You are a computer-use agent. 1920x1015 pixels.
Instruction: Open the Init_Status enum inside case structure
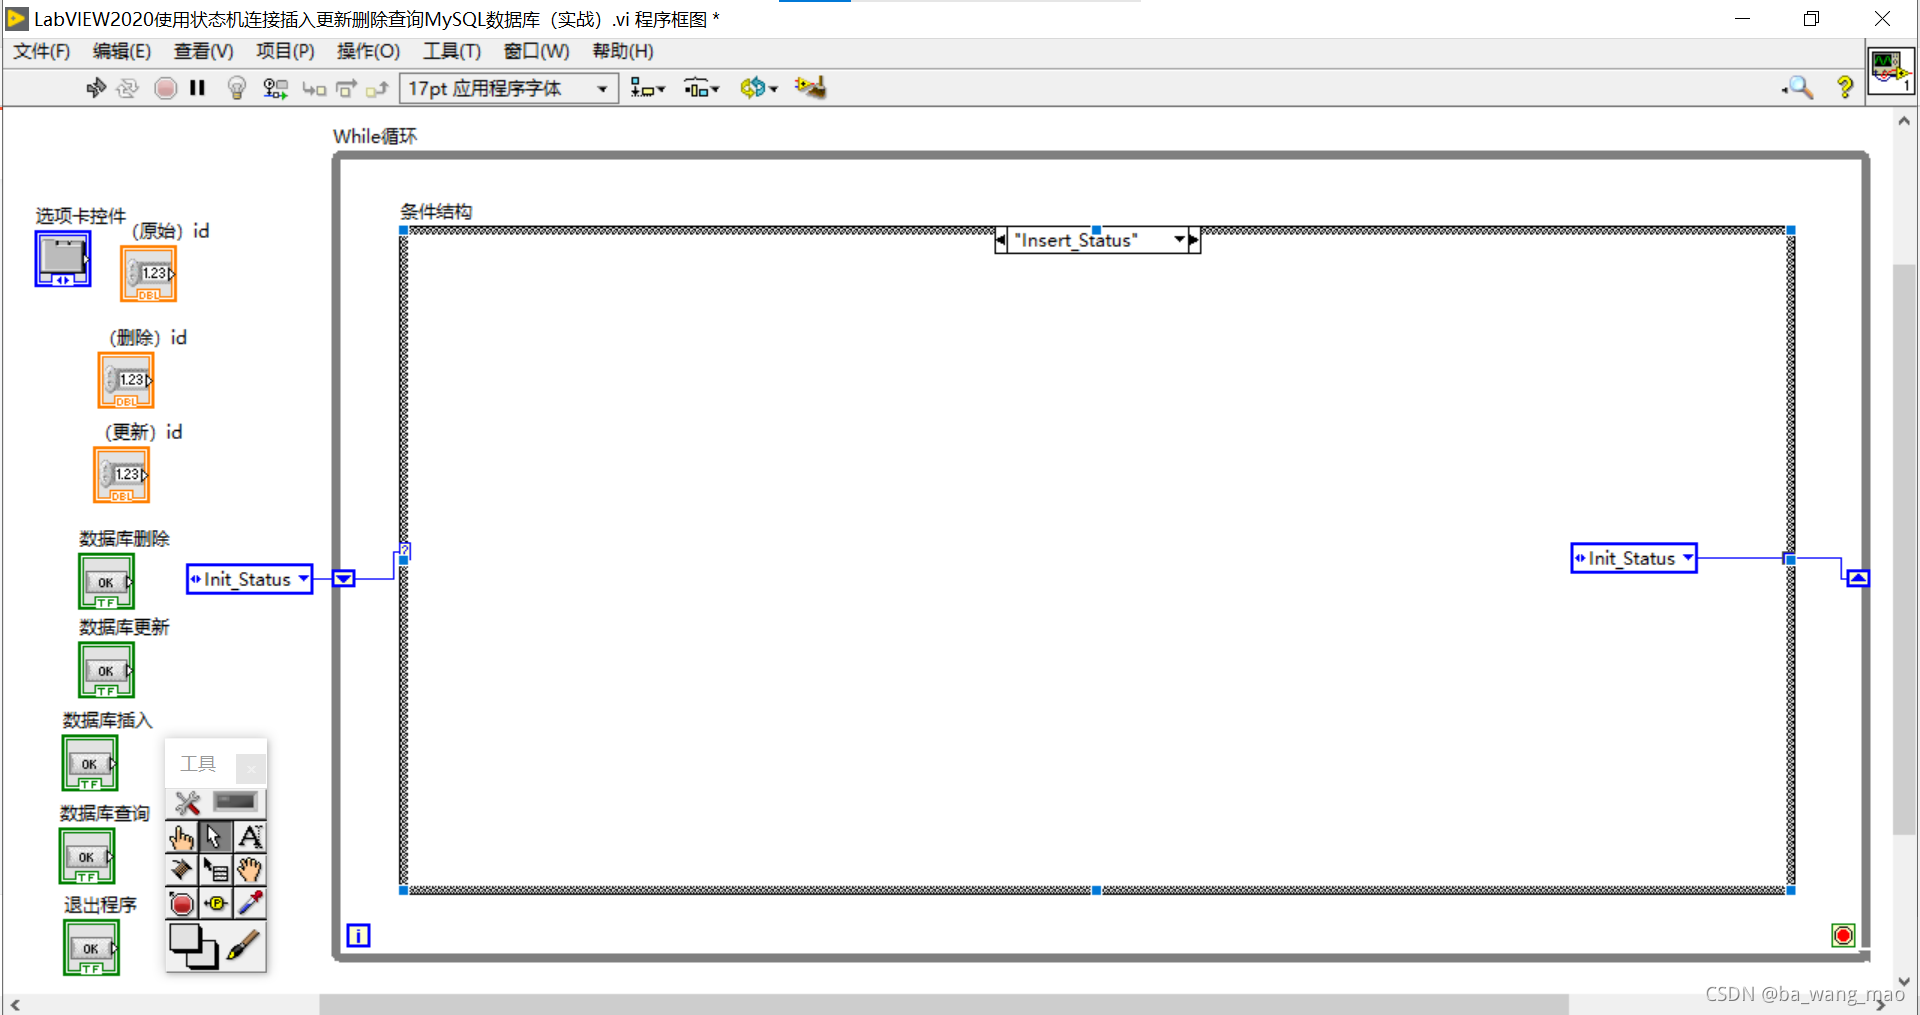1634,558
